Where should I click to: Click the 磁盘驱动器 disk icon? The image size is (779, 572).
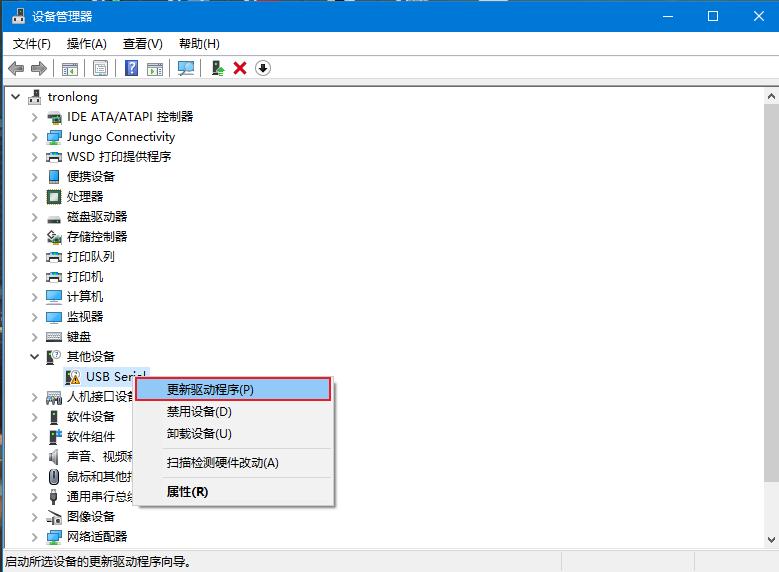point(54,219)
